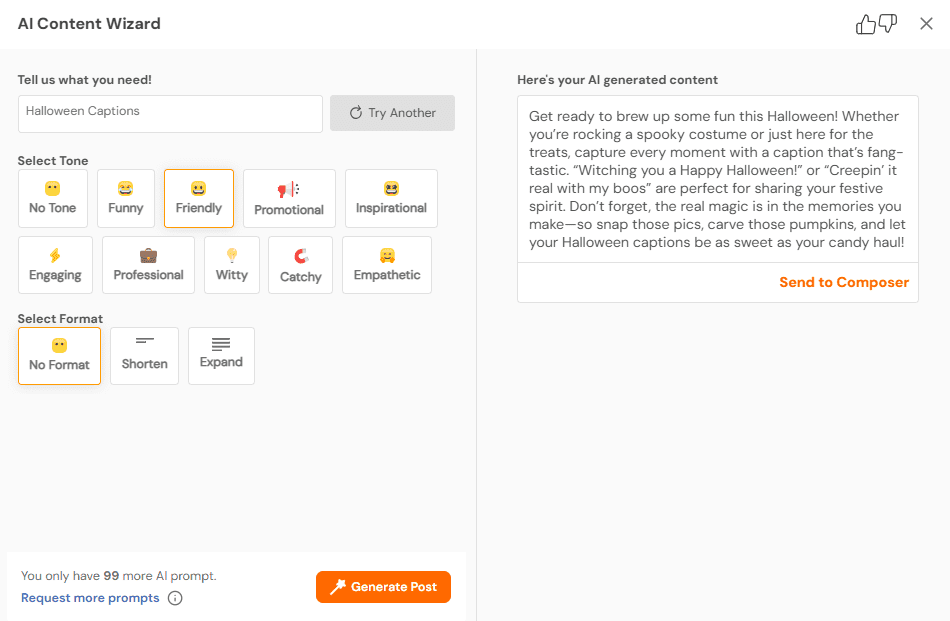The height and width of the screenshot is (621, 950).
Task: Click Send to Composer link
Action: coord(844,282)
